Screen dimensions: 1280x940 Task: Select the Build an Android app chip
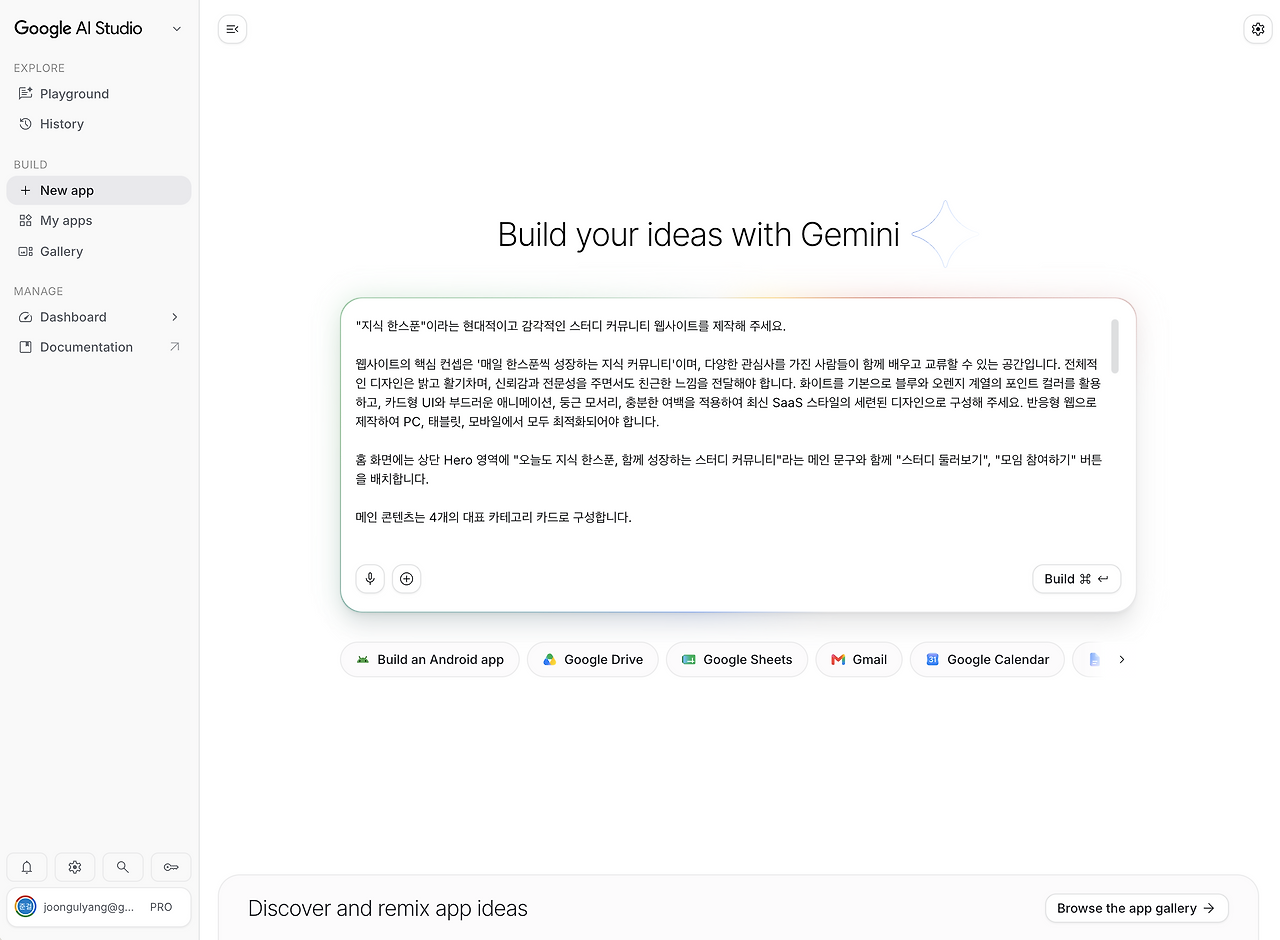click(x=430, y=660)
